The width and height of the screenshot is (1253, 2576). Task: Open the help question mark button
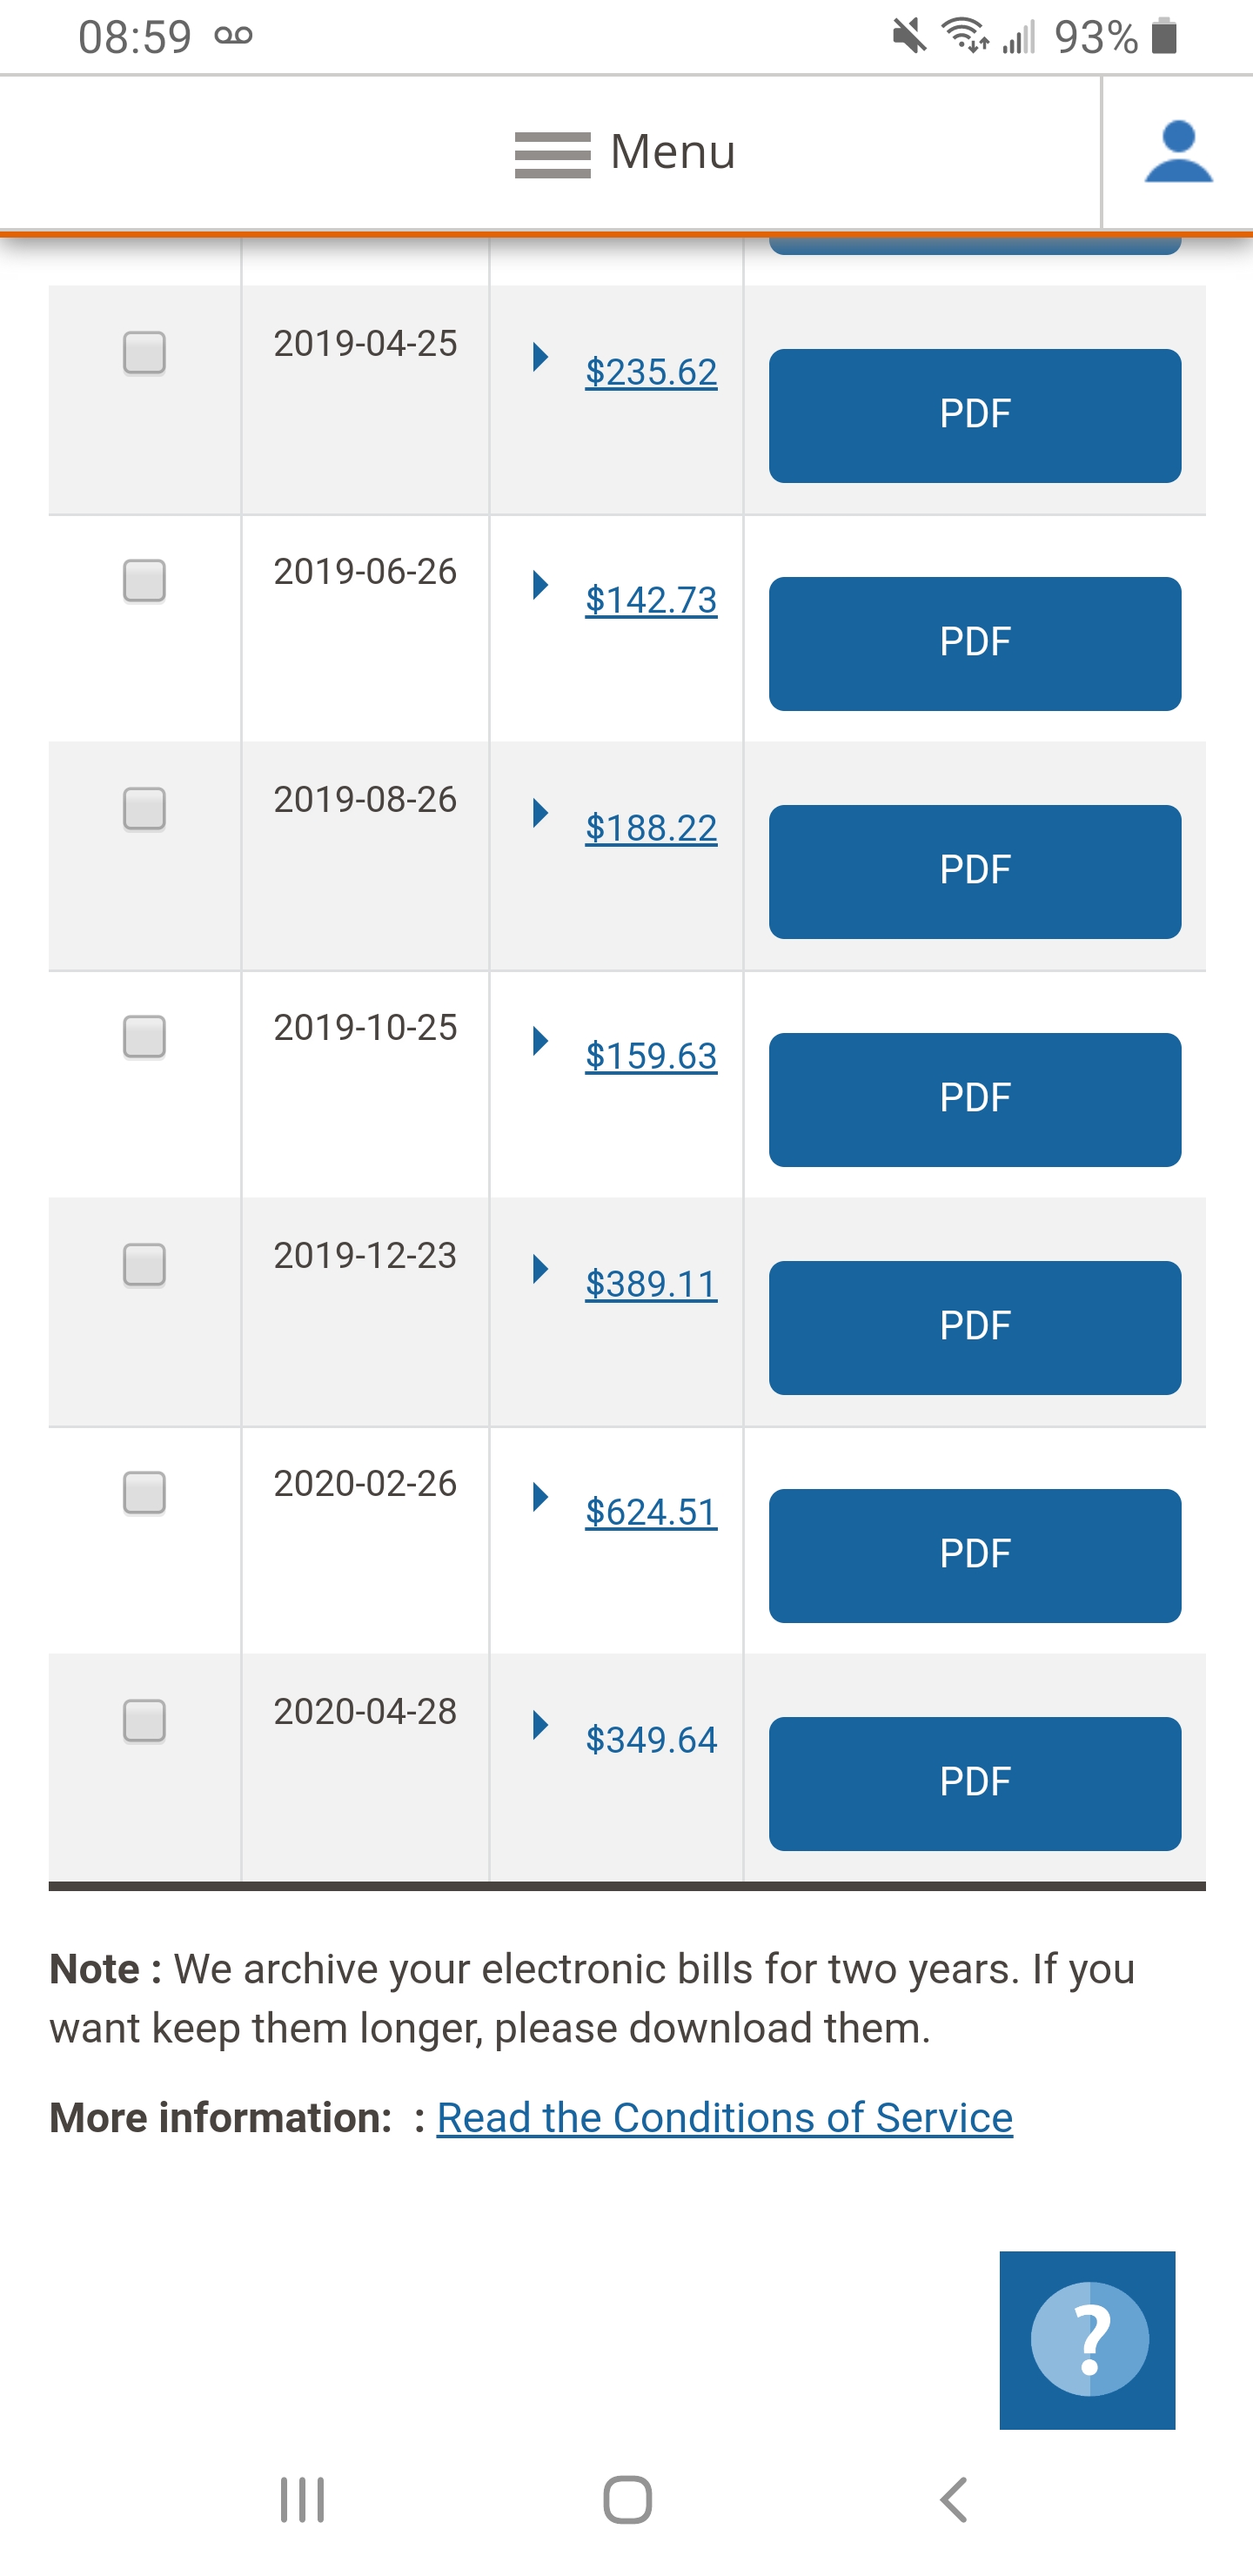coord(1088,2339)
